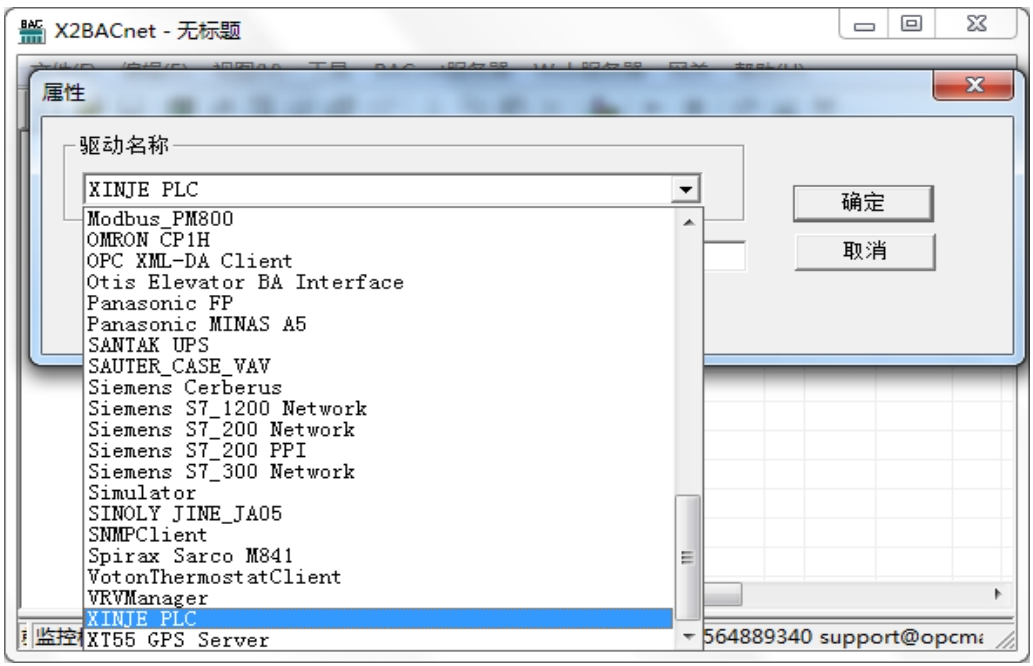Select Siemens Cerberus driver
1033x666 pixels.
pyautogui.click(x=379, y=387)
